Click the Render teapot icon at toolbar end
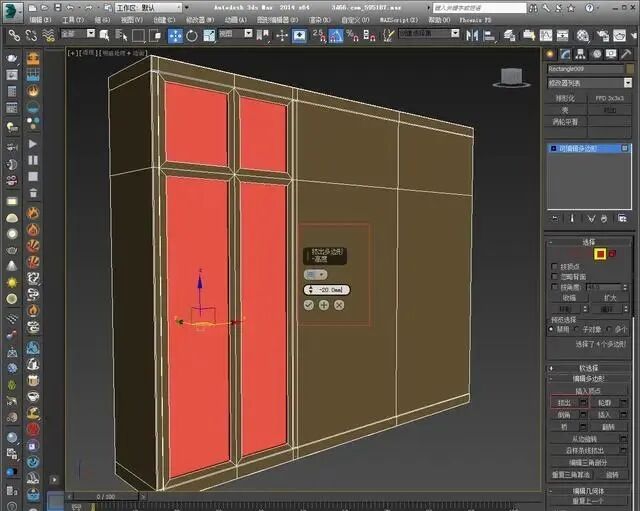Screen dimensions: 640x511 click(619, 36)
